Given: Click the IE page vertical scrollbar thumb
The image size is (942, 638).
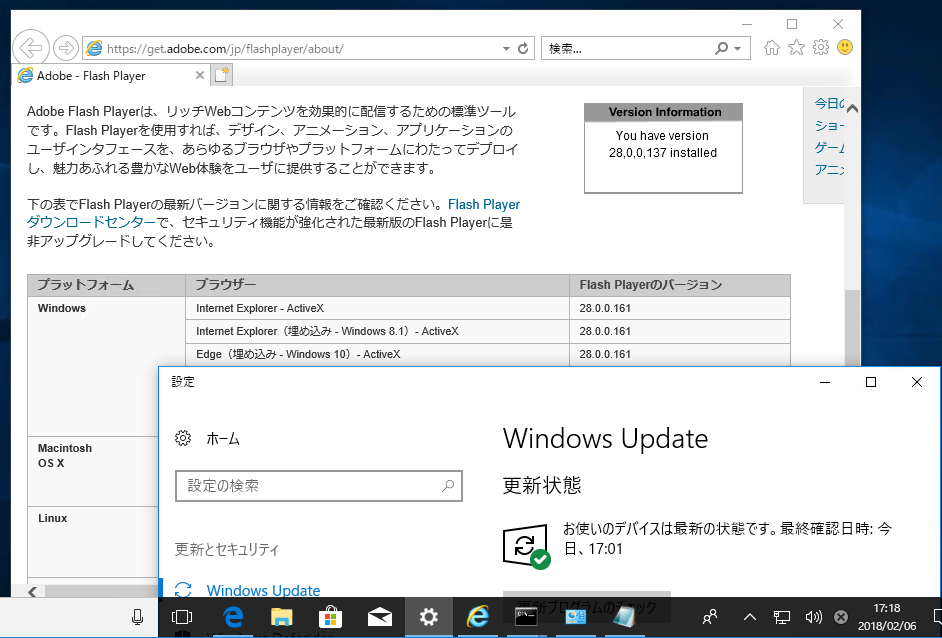Looking at the screenshot, I should 852,327.
